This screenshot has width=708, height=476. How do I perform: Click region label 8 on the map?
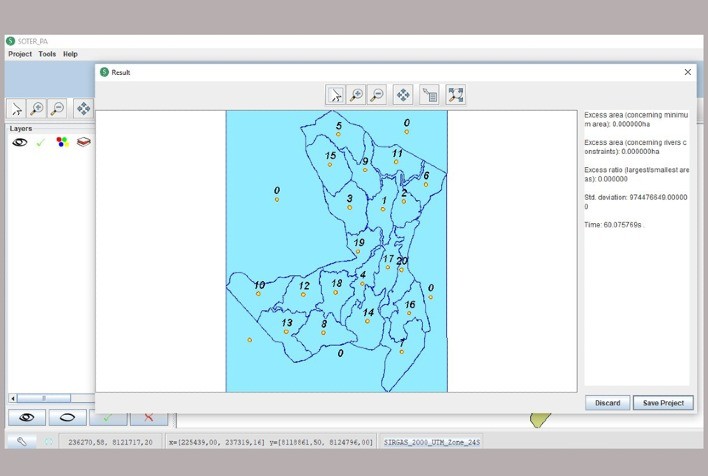pos(324,324)
